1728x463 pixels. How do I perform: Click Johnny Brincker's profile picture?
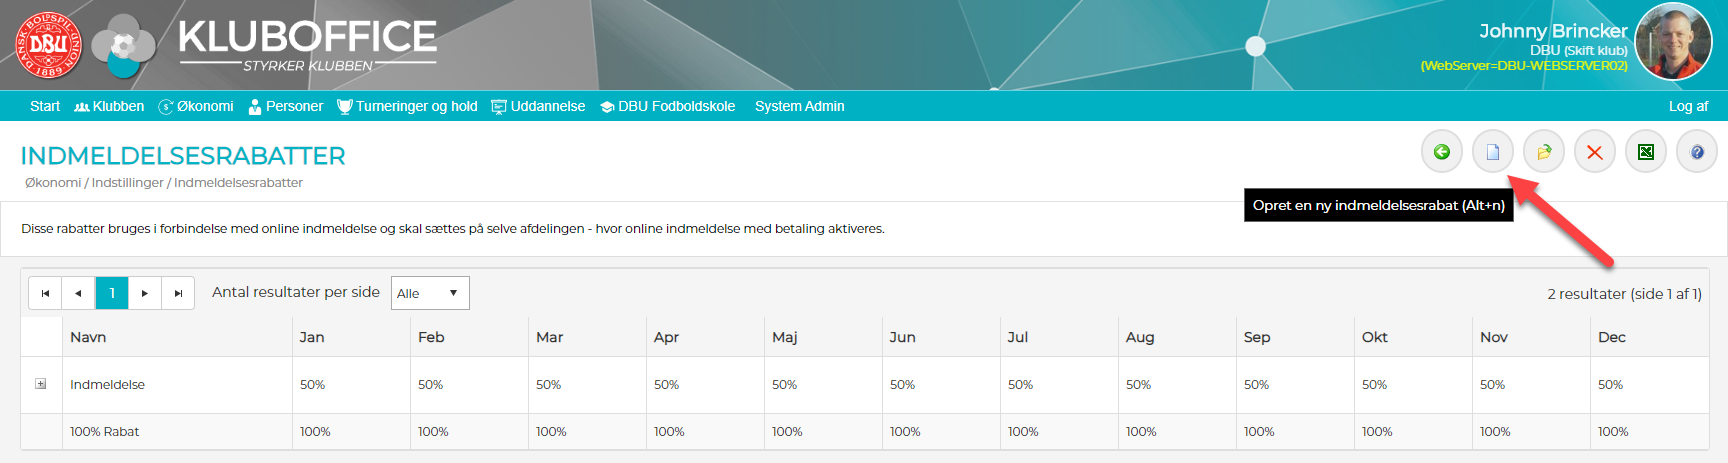click(1673, 42)
